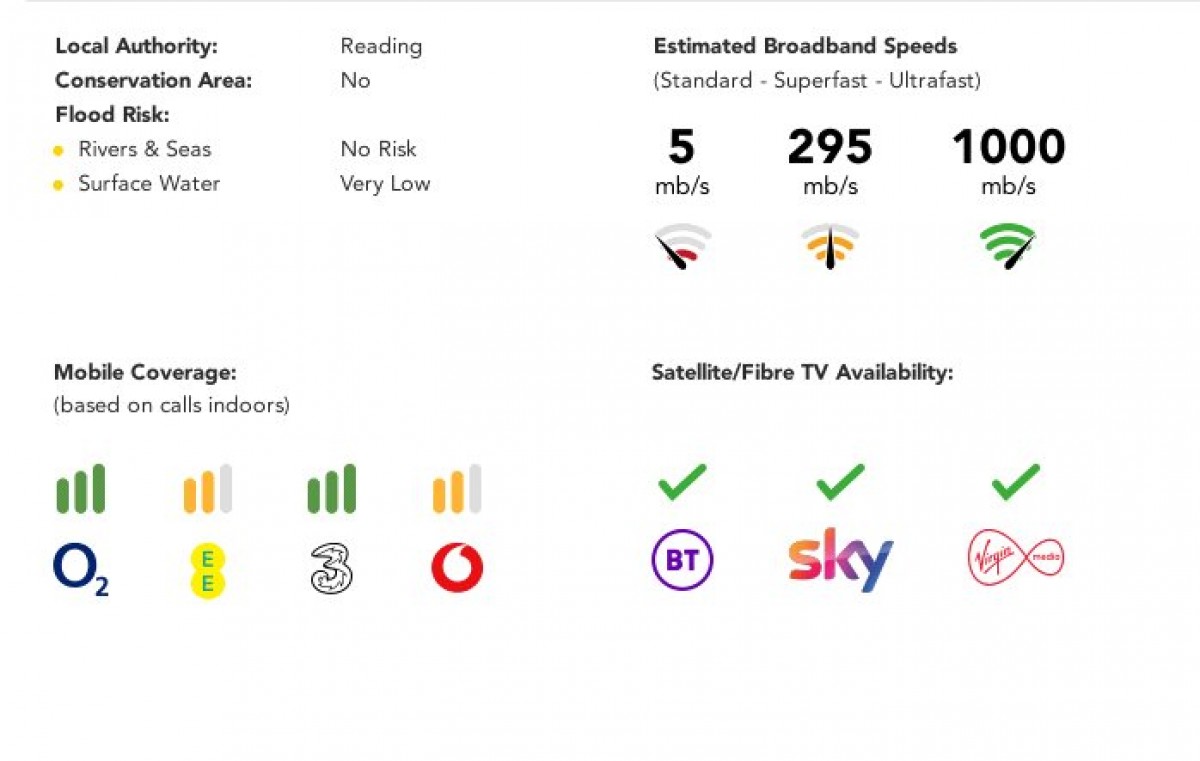Click the green checkmark above BT

682,482
